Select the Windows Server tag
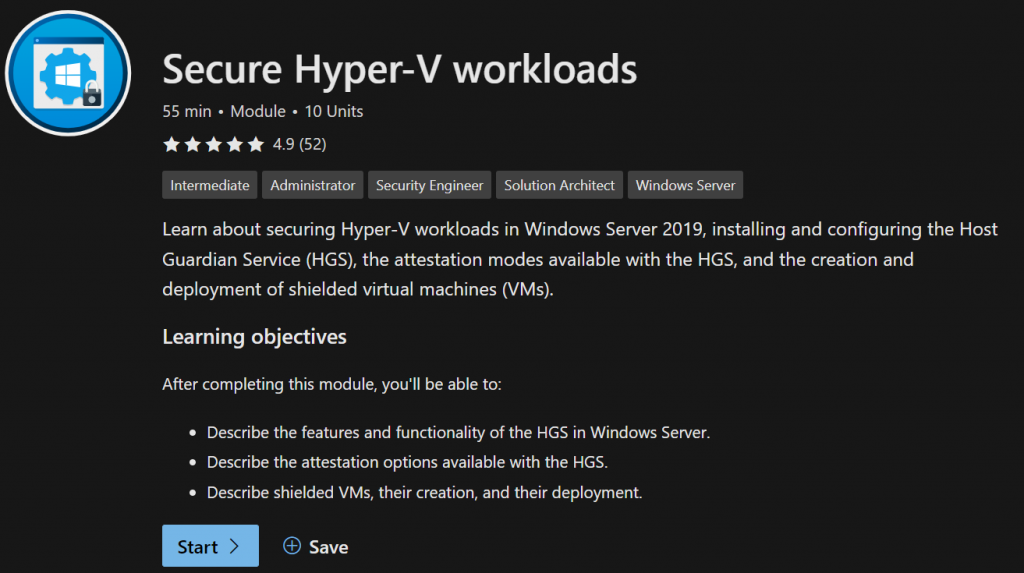 (685, 185)
